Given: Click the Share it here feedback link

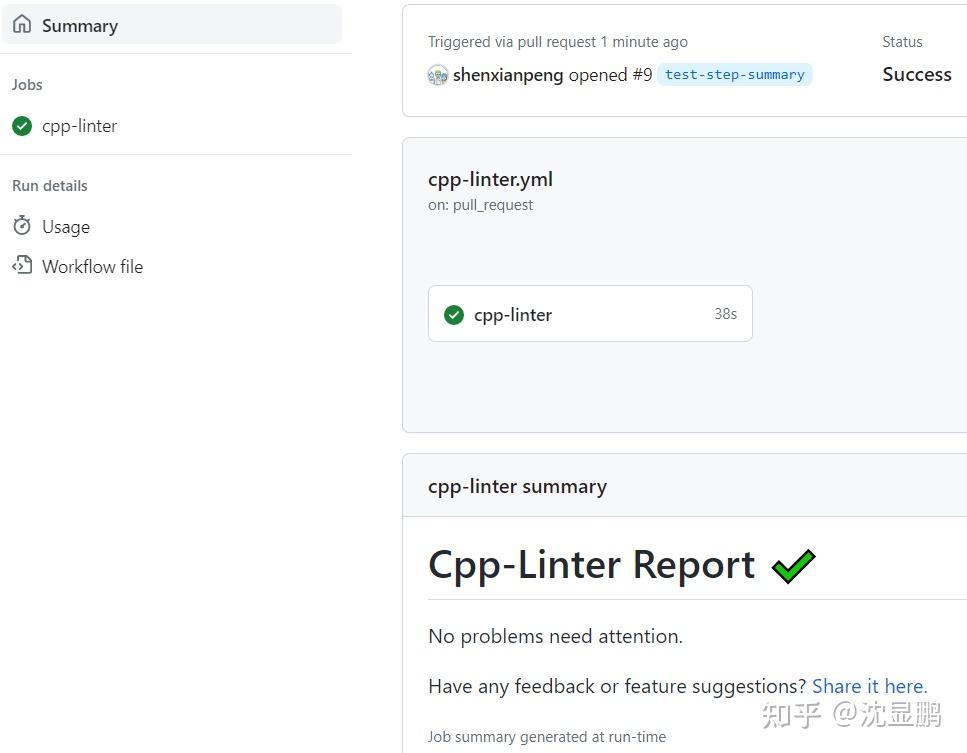Looking at the screenshot, I should tap(868, 686).
